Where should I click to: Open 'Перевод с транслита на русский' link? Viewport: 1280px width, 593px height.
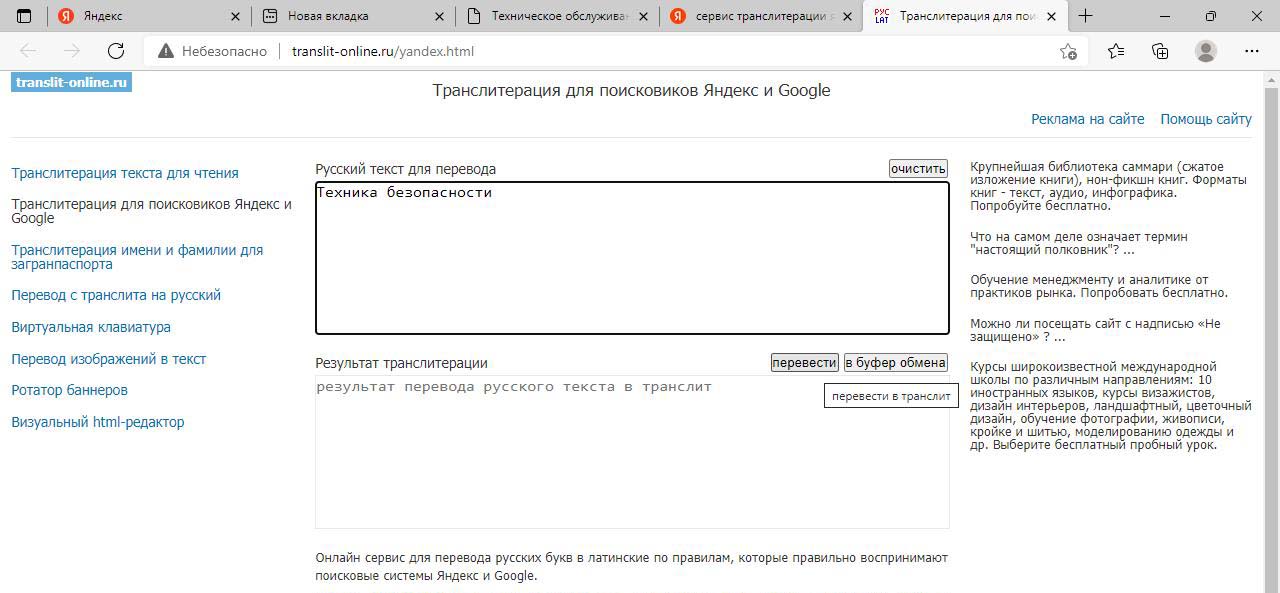[x=116, y=295]
